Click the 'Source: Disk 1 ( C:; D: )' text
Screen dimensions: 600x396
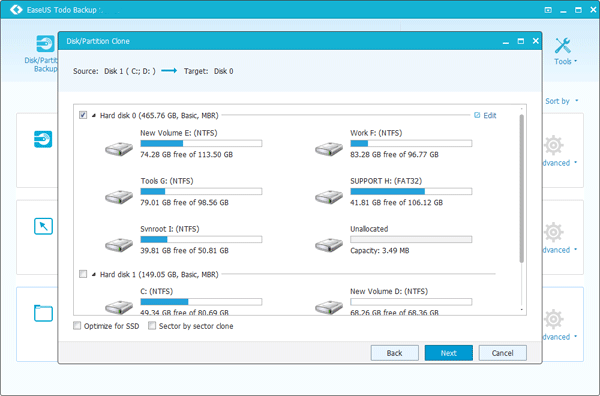pyautogui.click(x=114, y=71)
